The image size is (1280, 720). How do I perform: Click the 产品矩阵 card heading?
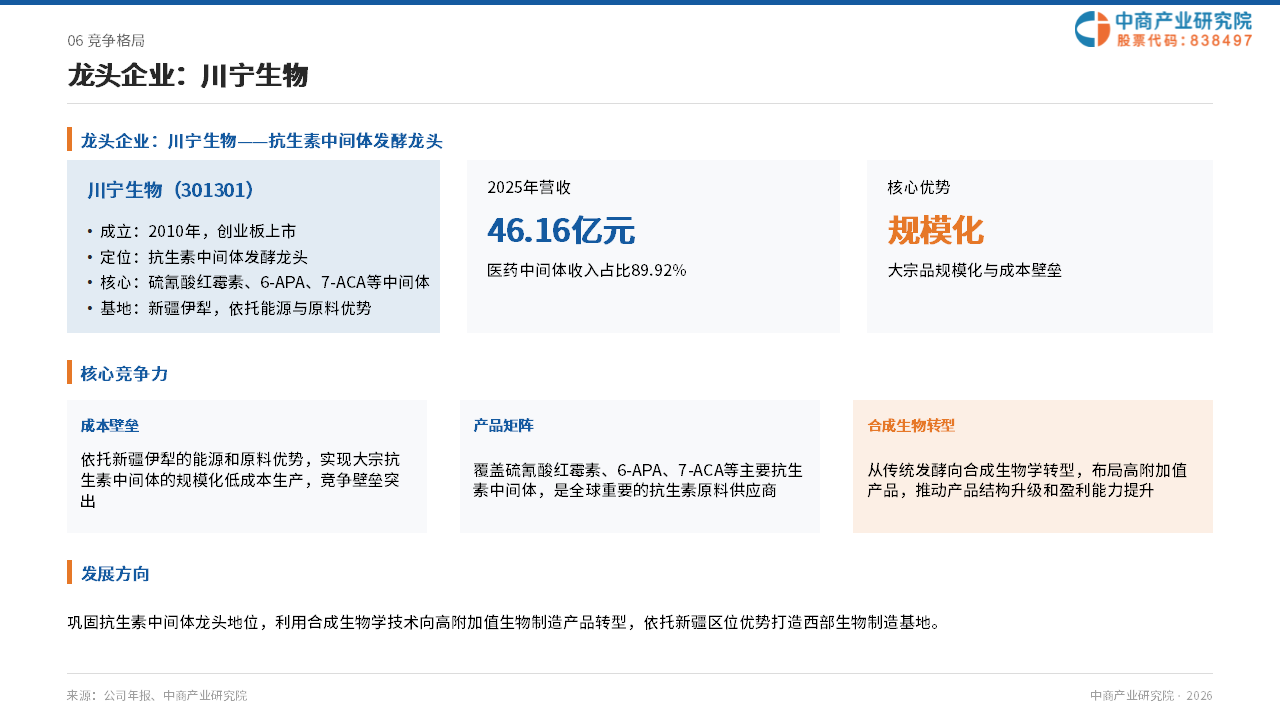click(503, 426)
